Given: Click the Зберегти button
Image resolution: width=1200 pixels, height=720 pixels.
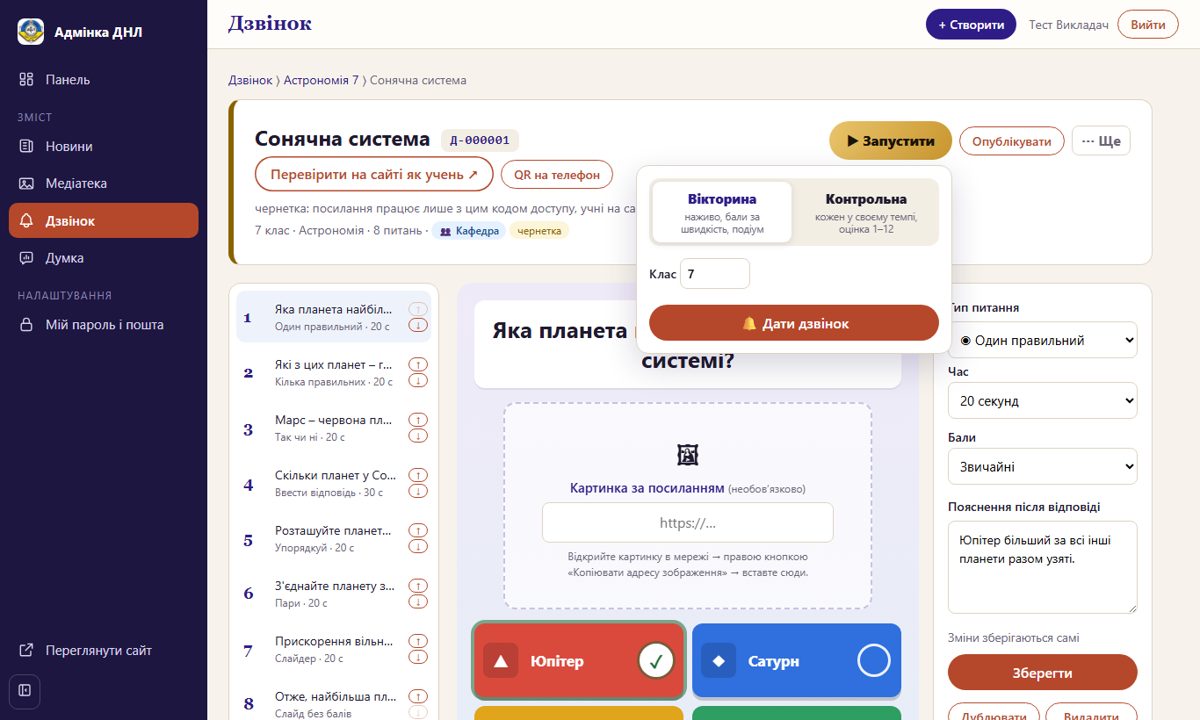Looking at the screenshot, I should click(x=1042, y=673).
